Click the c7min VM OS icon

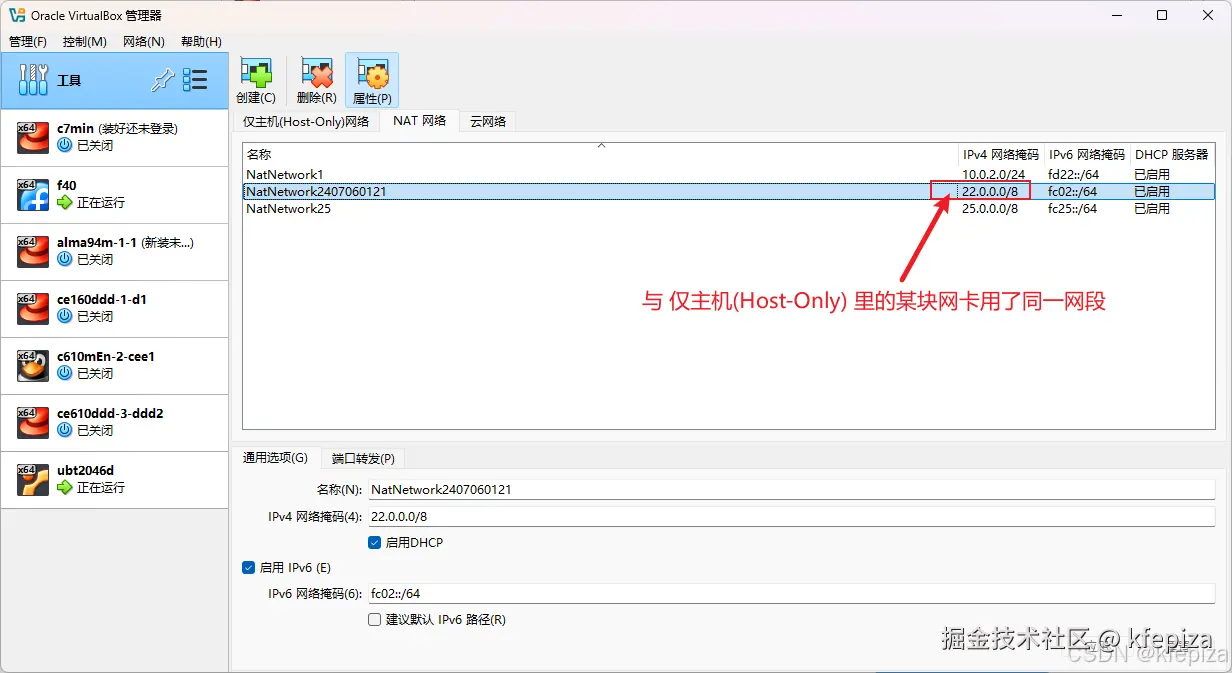click(x=33, y=138)
